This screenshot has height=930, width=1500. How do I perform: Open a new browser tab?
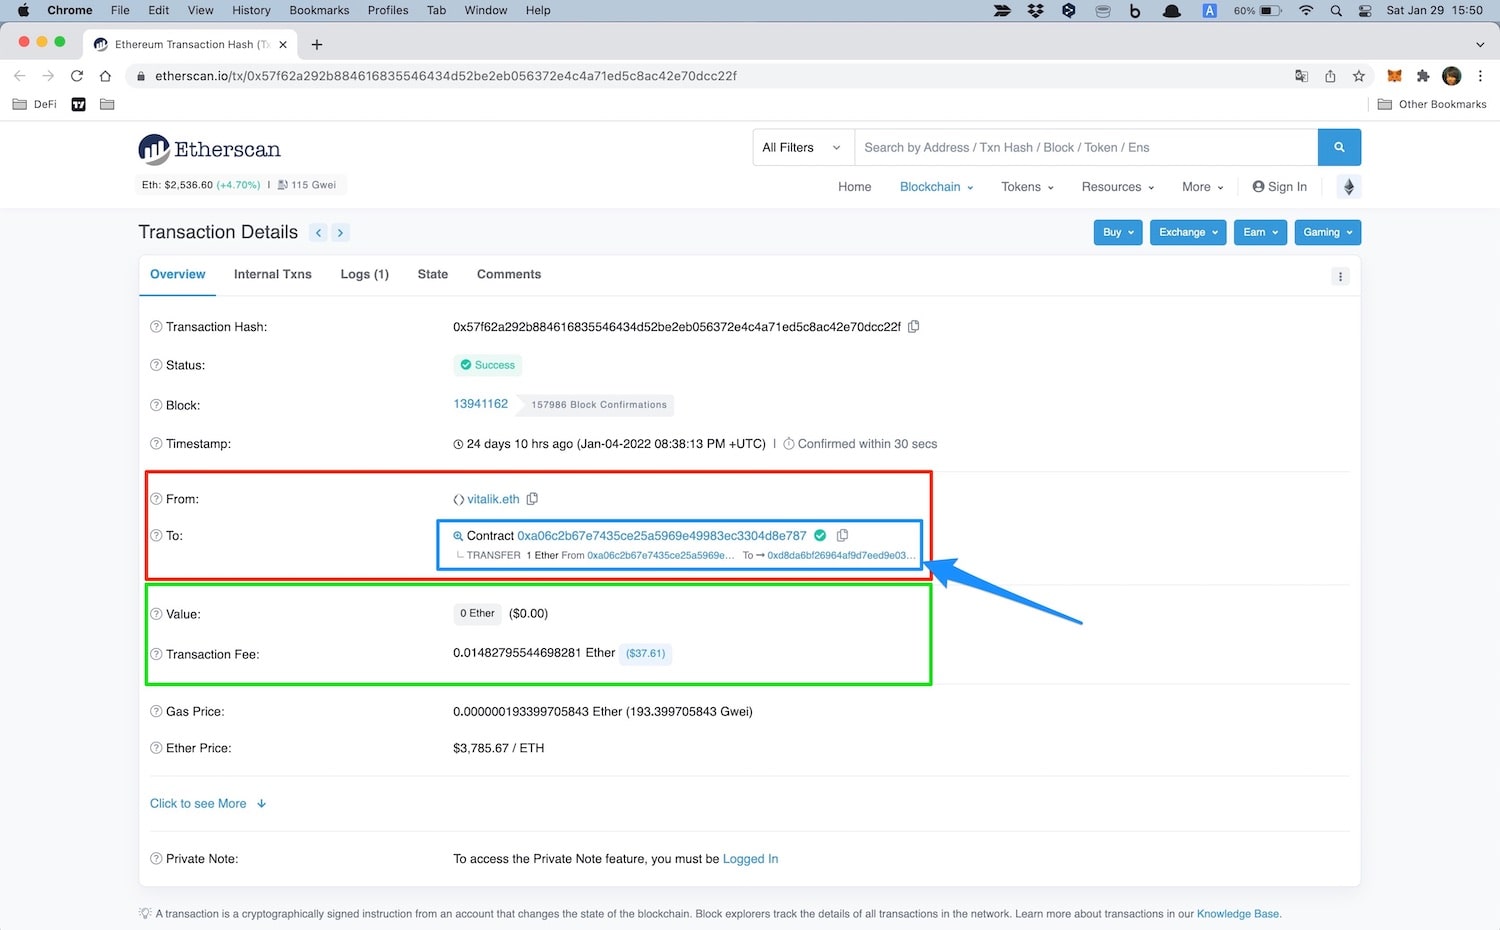(317, 44)
